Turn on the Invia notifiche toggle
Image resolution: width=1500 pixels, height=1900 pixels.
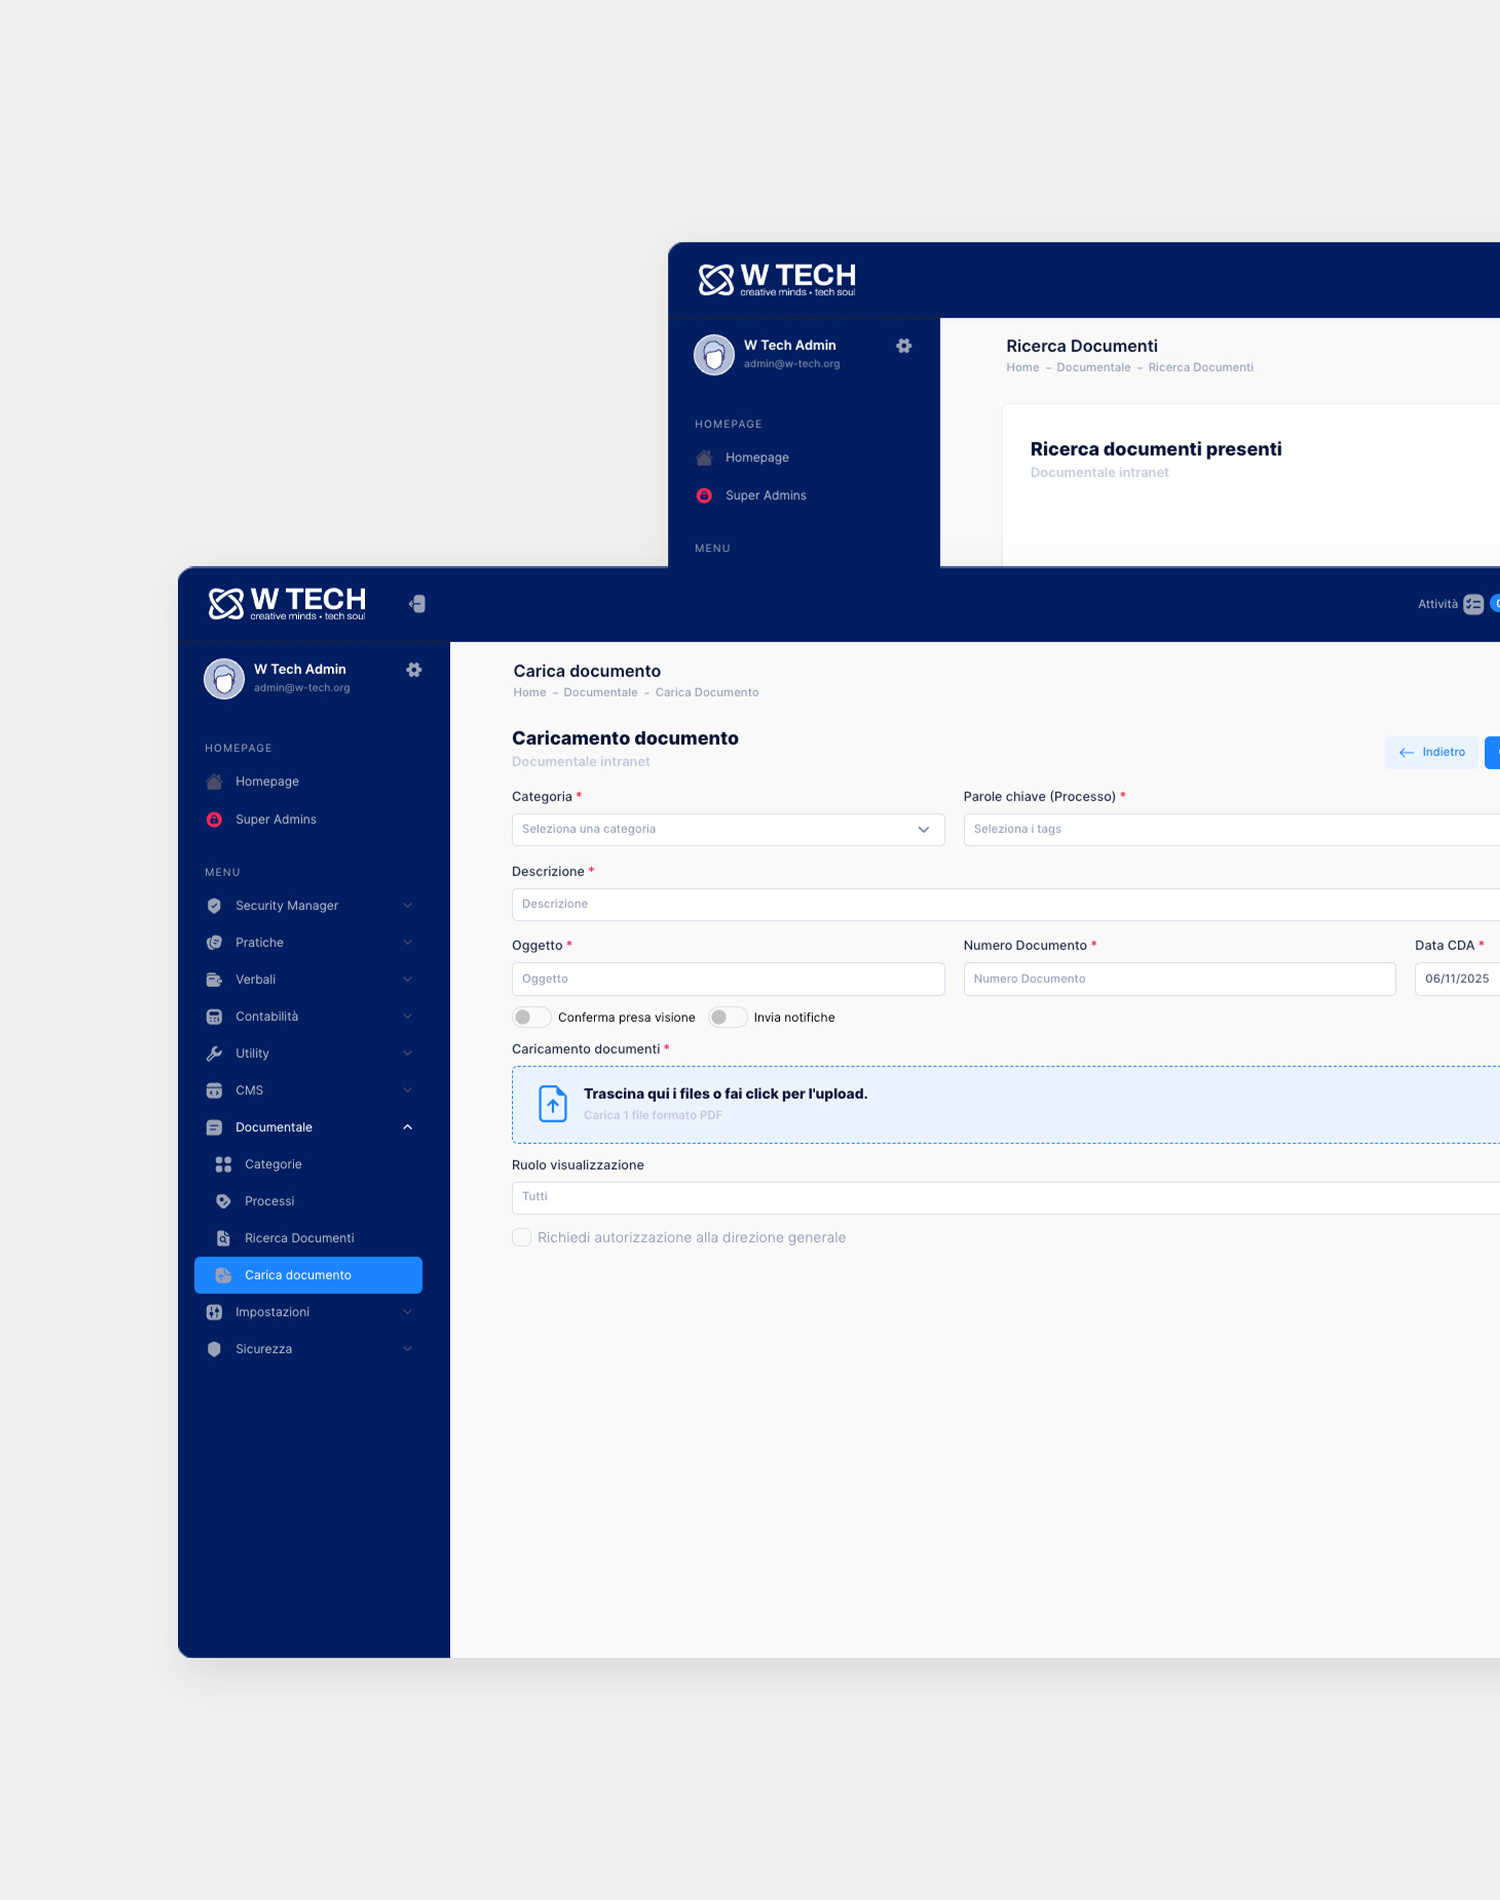[727, 1018]
